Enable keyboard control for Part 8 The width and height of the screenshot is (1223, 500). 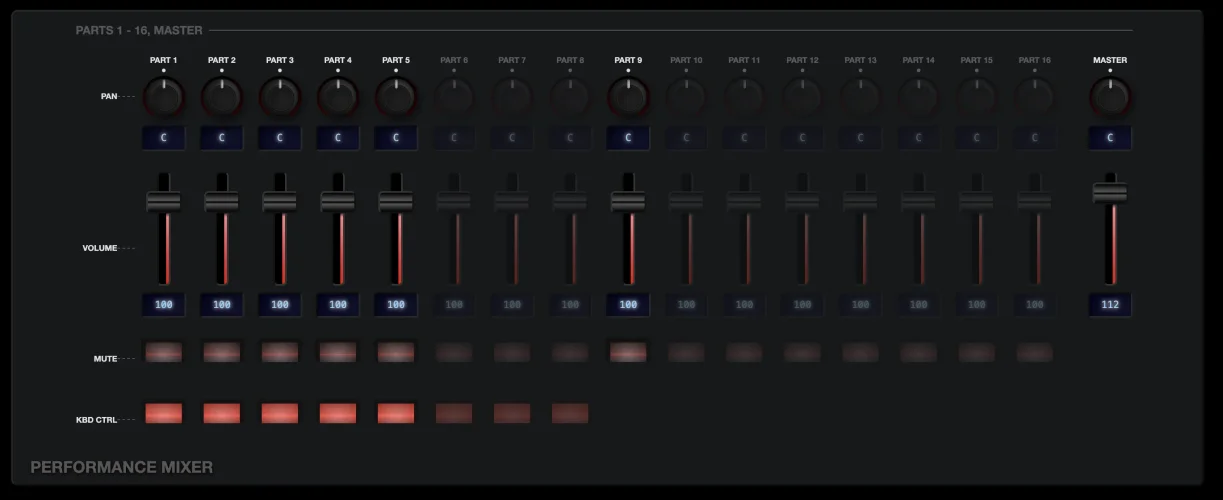coord(570,413)
